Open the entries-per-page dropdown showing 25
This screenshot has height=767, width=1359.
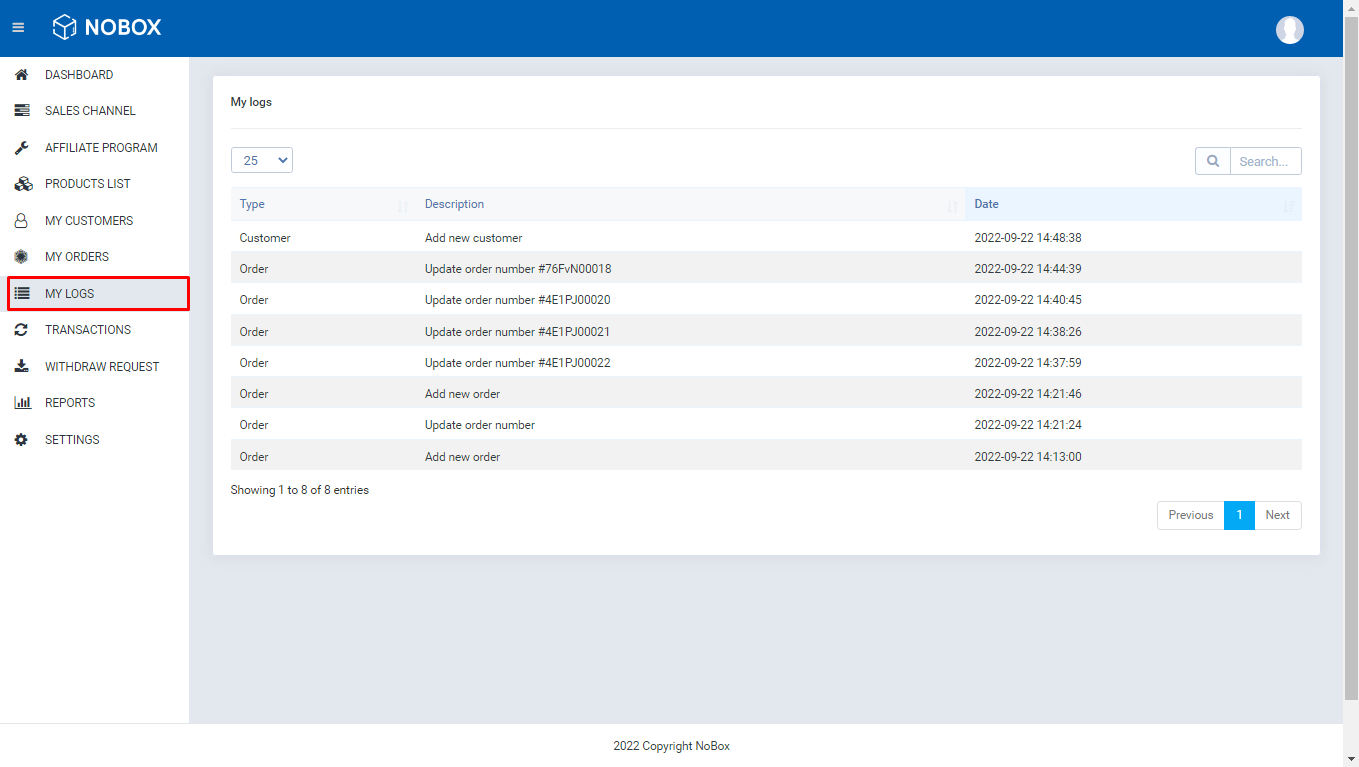[261, 160]
